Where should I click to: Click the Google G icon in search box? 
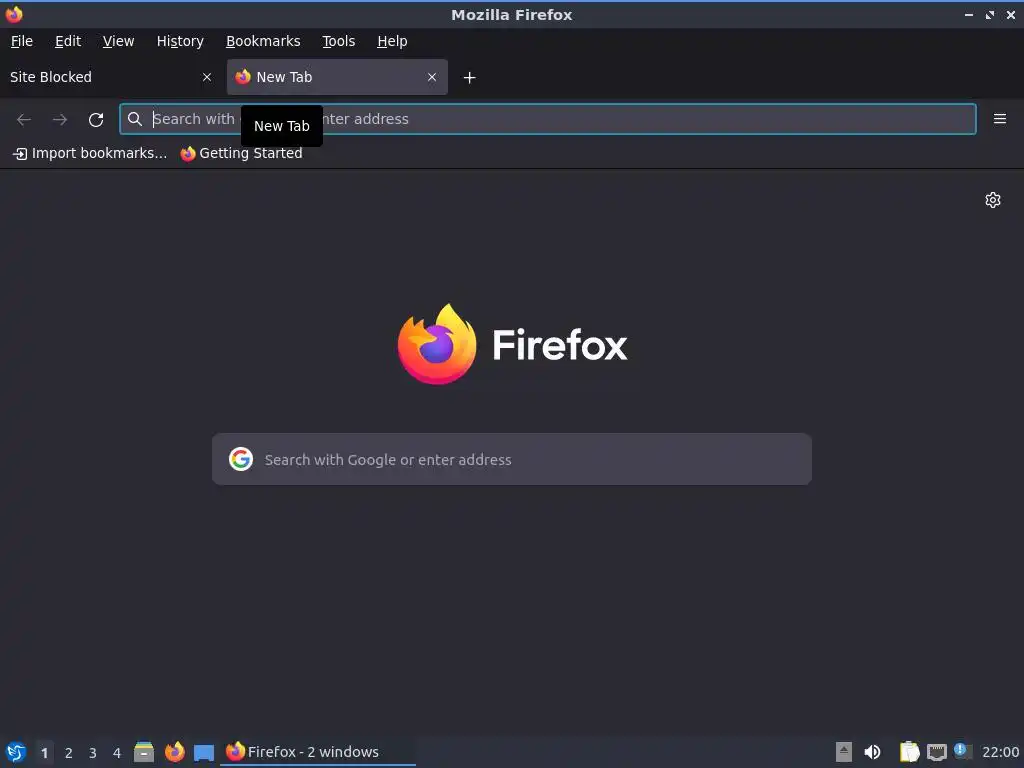tap(241, 459)
